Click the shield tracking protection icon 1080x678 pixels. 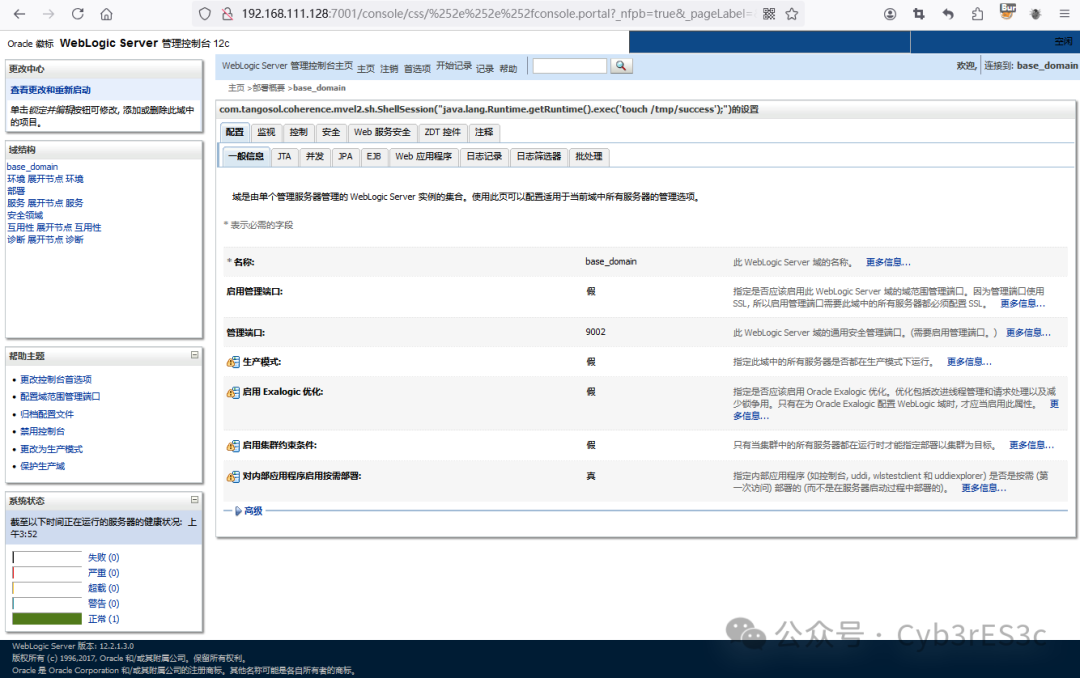pos(205,14)
